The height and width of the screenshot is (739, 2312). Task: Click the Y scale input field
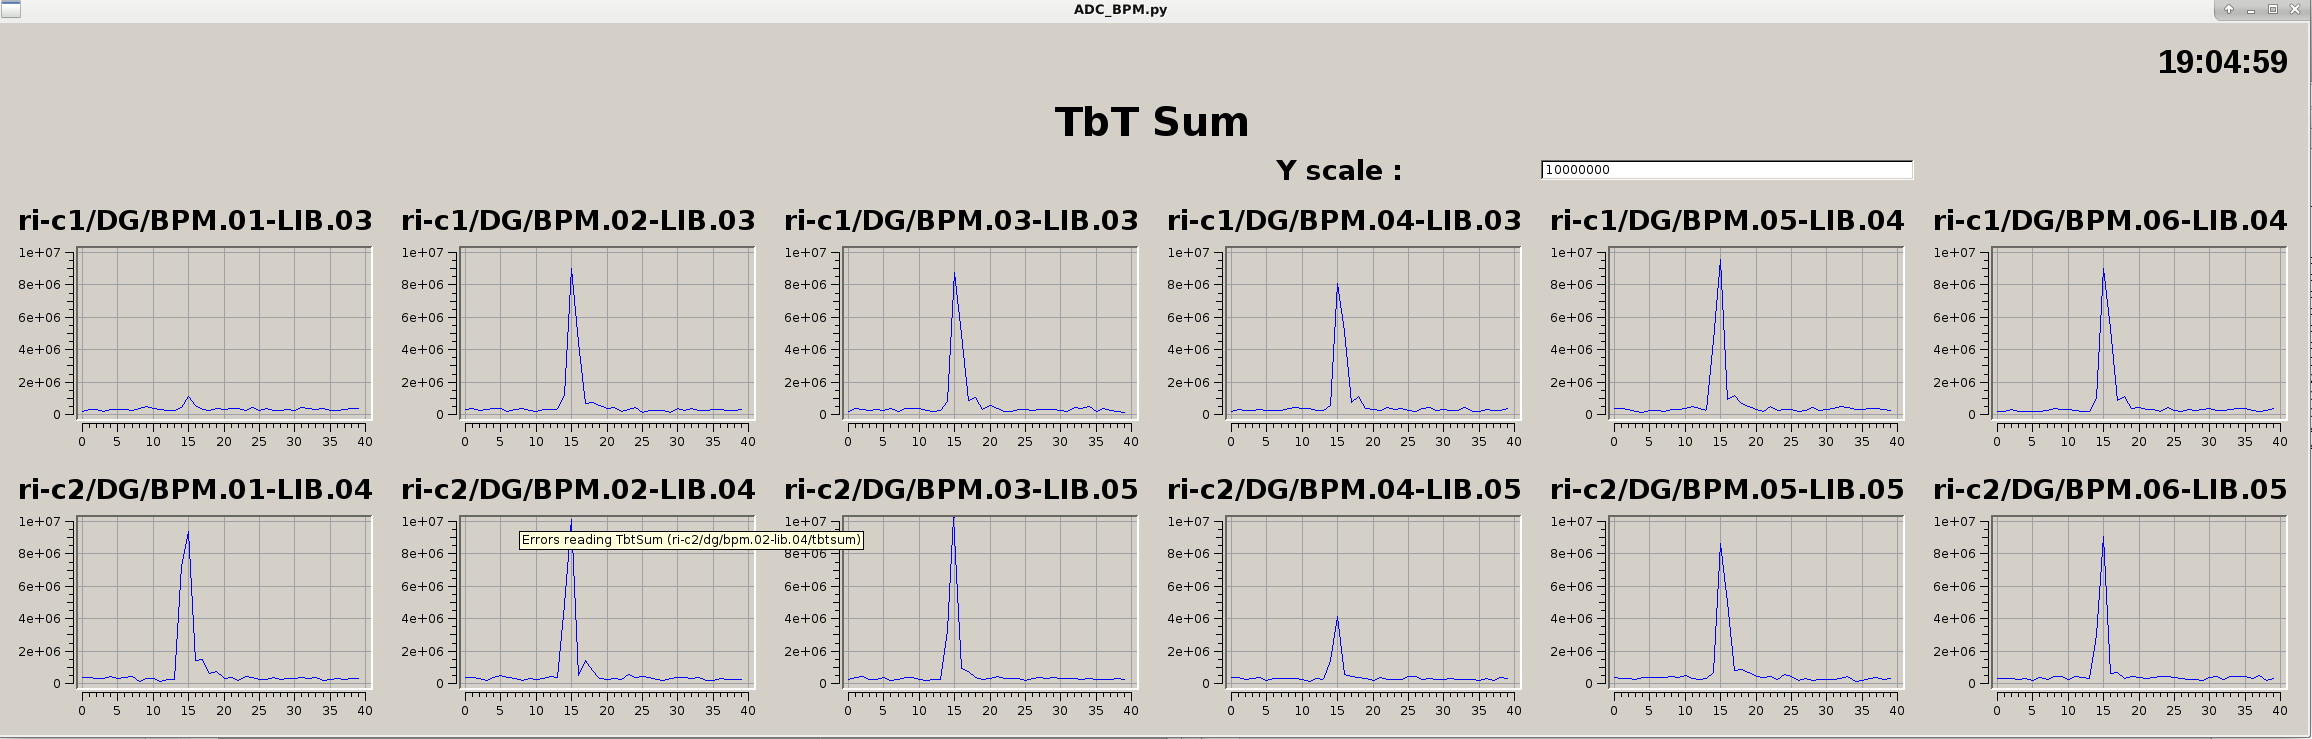1726,170
